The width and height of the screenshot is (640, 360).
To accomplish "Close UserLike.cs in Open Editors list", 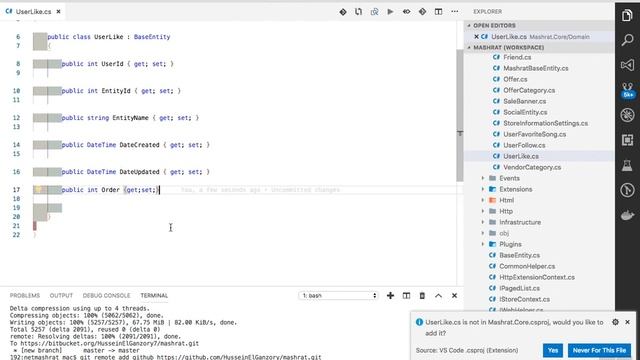I will [x=476, y=37].
